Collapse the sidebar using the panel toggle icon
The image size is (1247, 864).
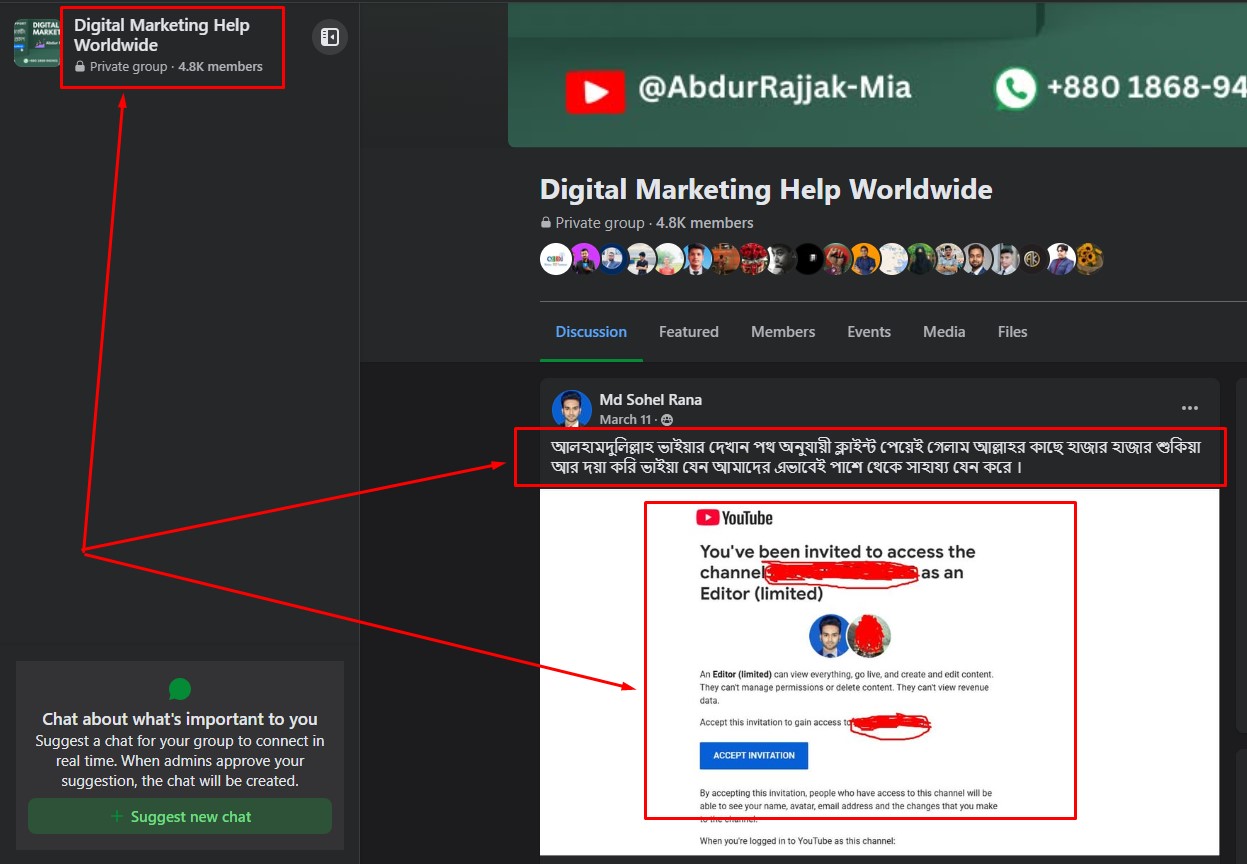click(x=330, y=38)
